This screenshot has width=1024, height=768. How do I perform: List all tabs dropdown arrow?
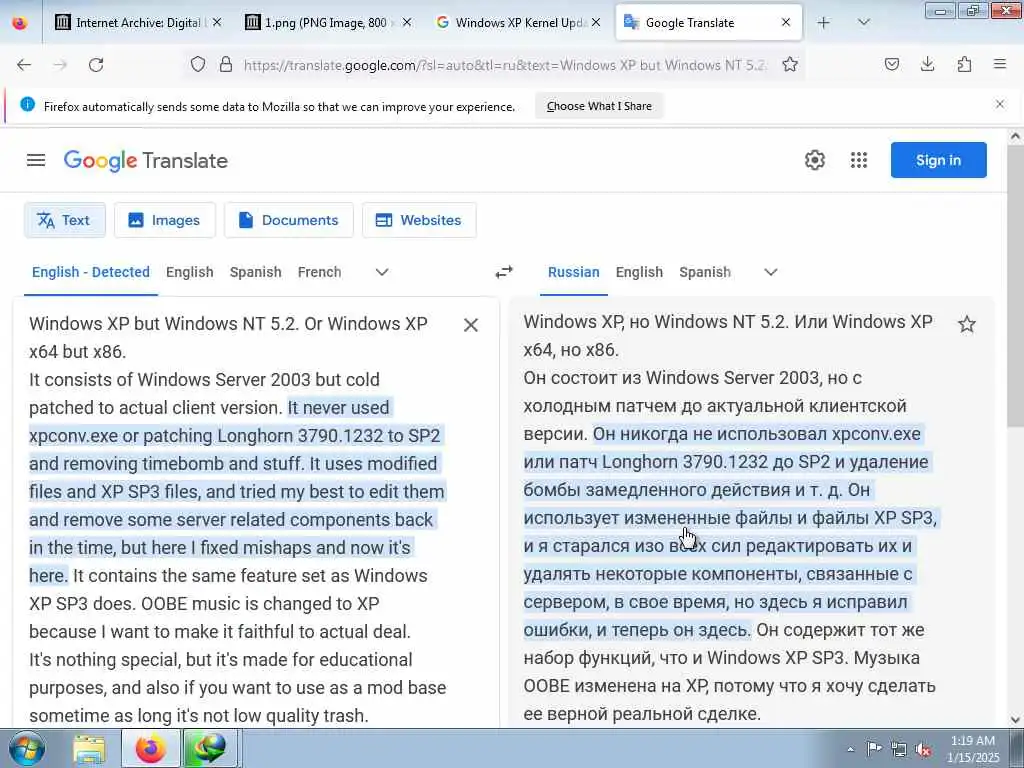(x=863, y=23)
